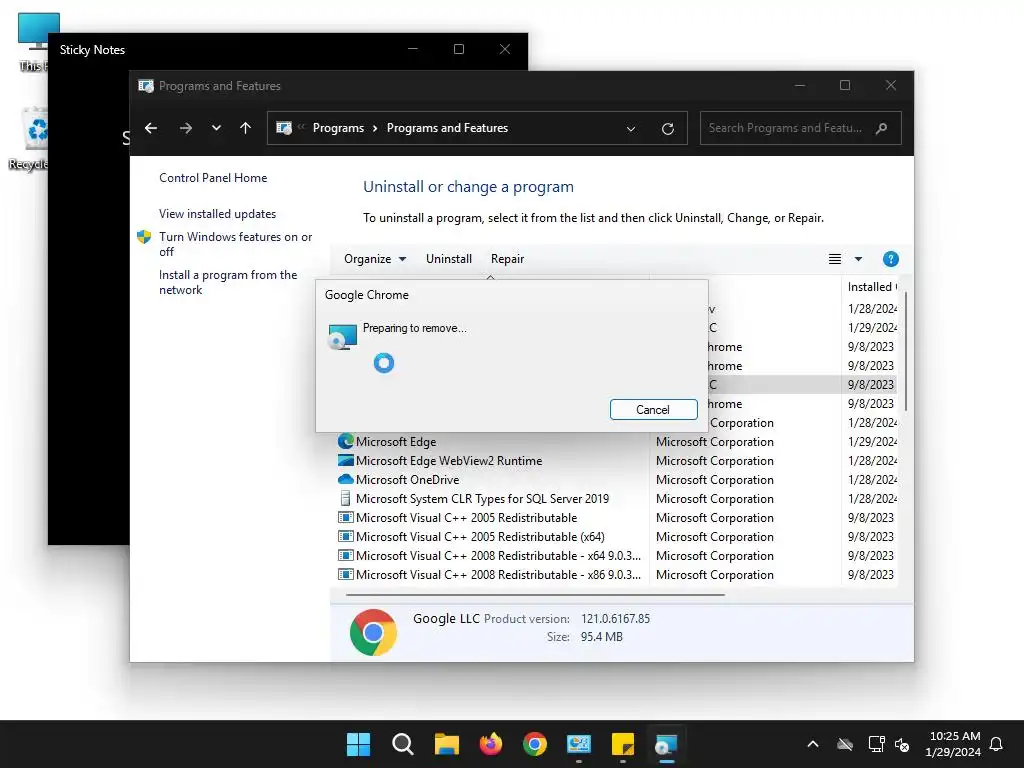Click the Edge WebView2 Runtime icon
The image size is (1024, 768).
tap(345, 460)
